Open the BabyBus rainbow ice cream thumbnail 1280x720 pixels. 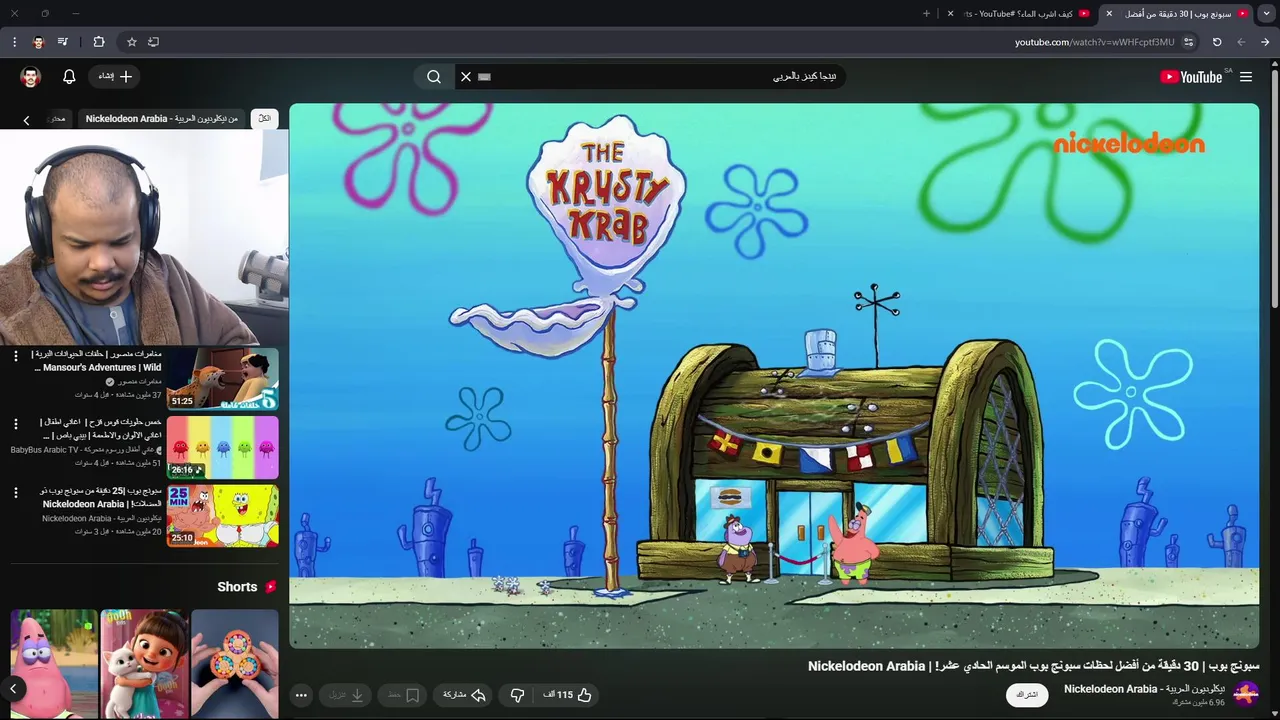pyautogui.click(x=222, y=447)
